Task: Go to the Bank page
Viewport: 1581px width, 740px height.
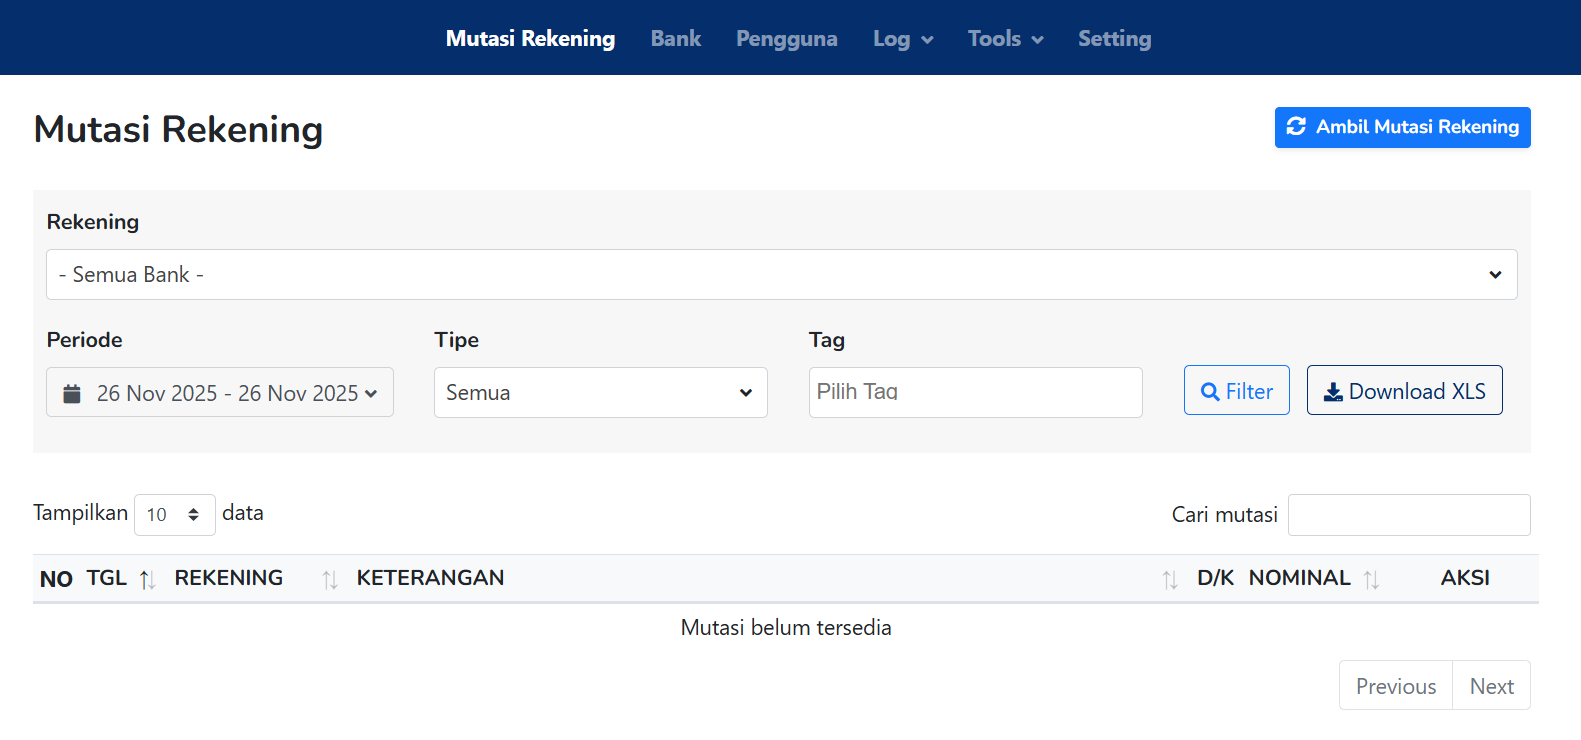Action: [x=676, y=39]
